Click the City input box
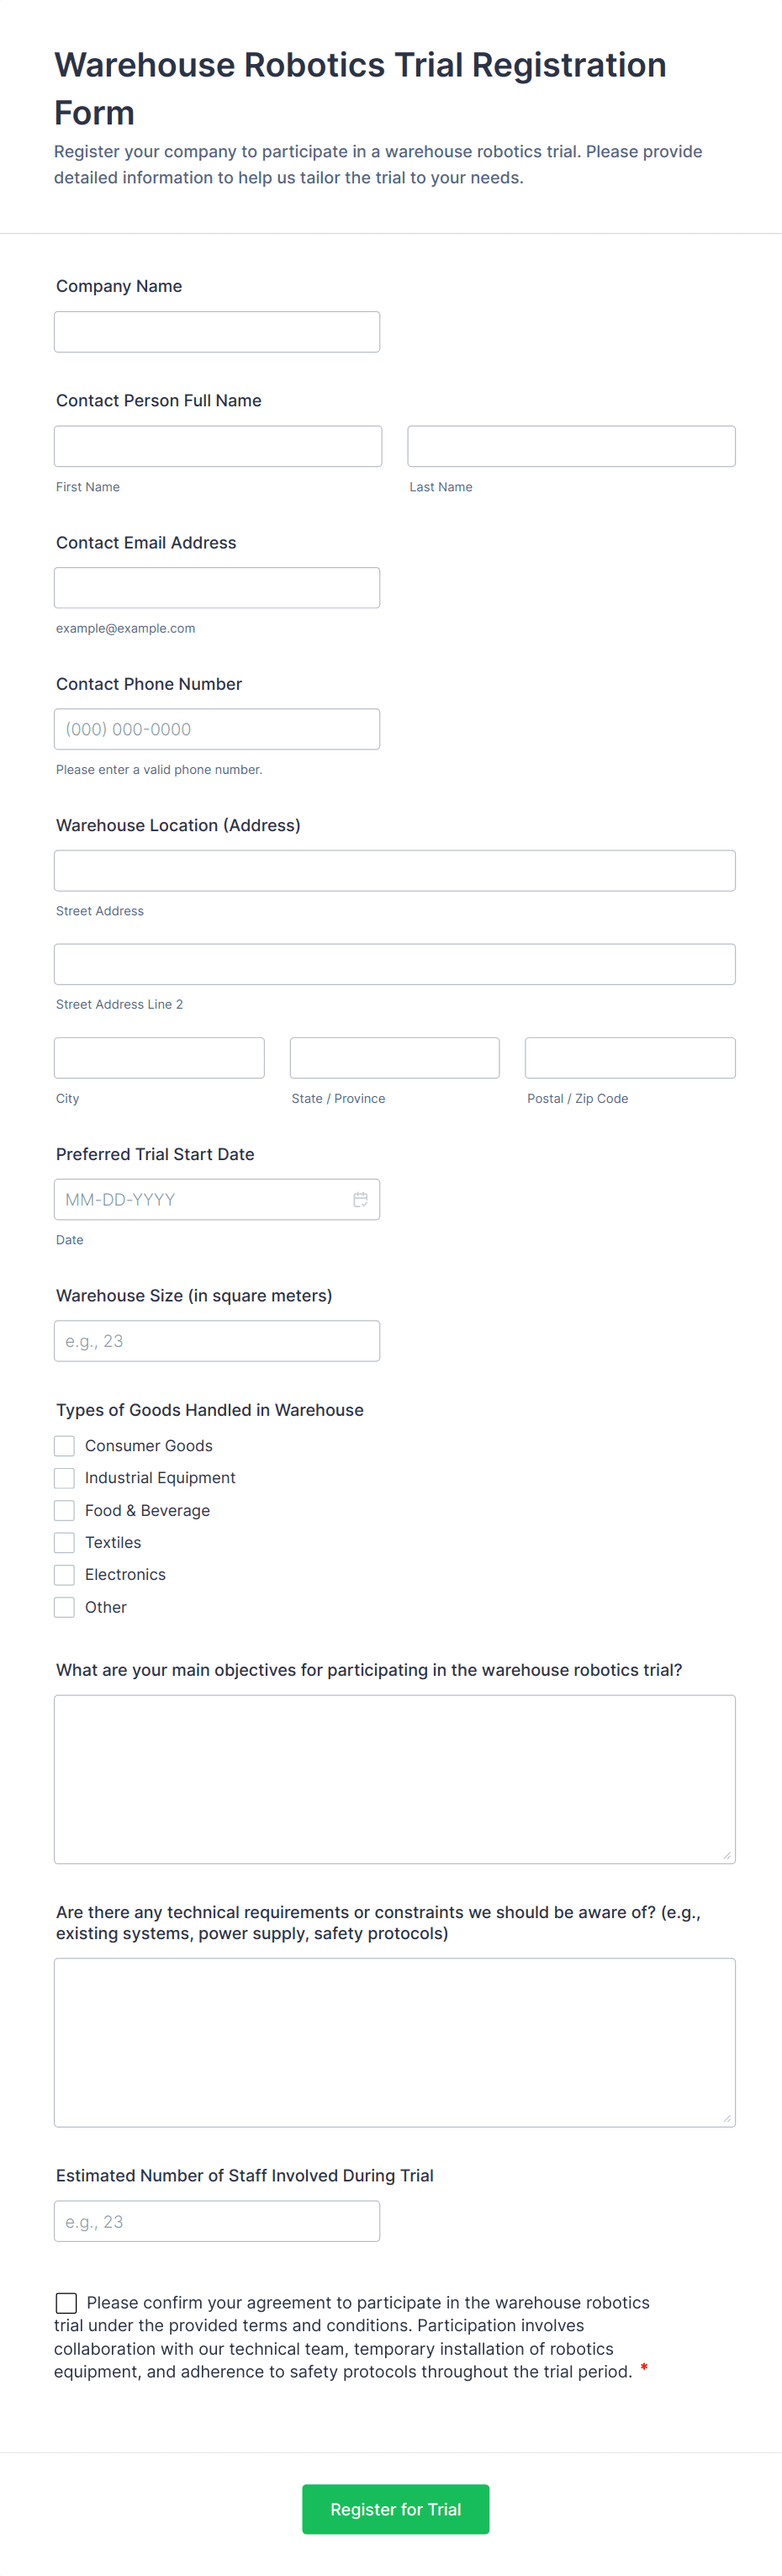The width and height of the screenshot is (782, 2576). (x=158, y=1057)
